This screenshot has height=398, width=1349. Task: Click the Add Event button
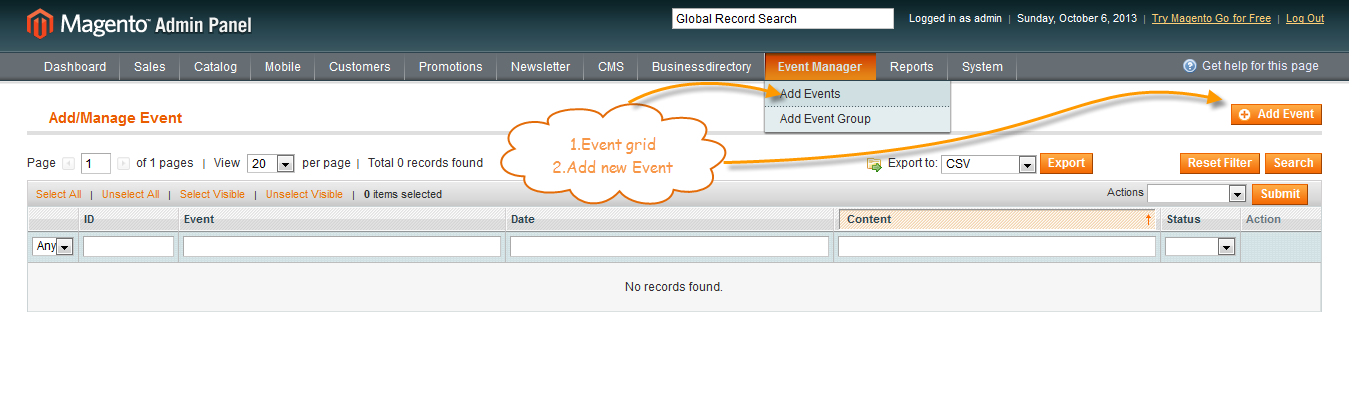coord(1276,115)
